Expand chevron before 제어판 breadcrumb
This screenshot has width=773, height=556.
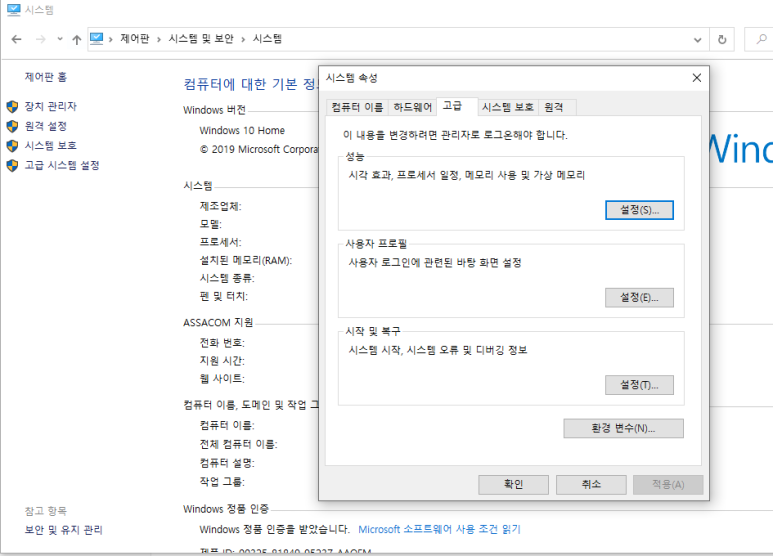(110, 39)
